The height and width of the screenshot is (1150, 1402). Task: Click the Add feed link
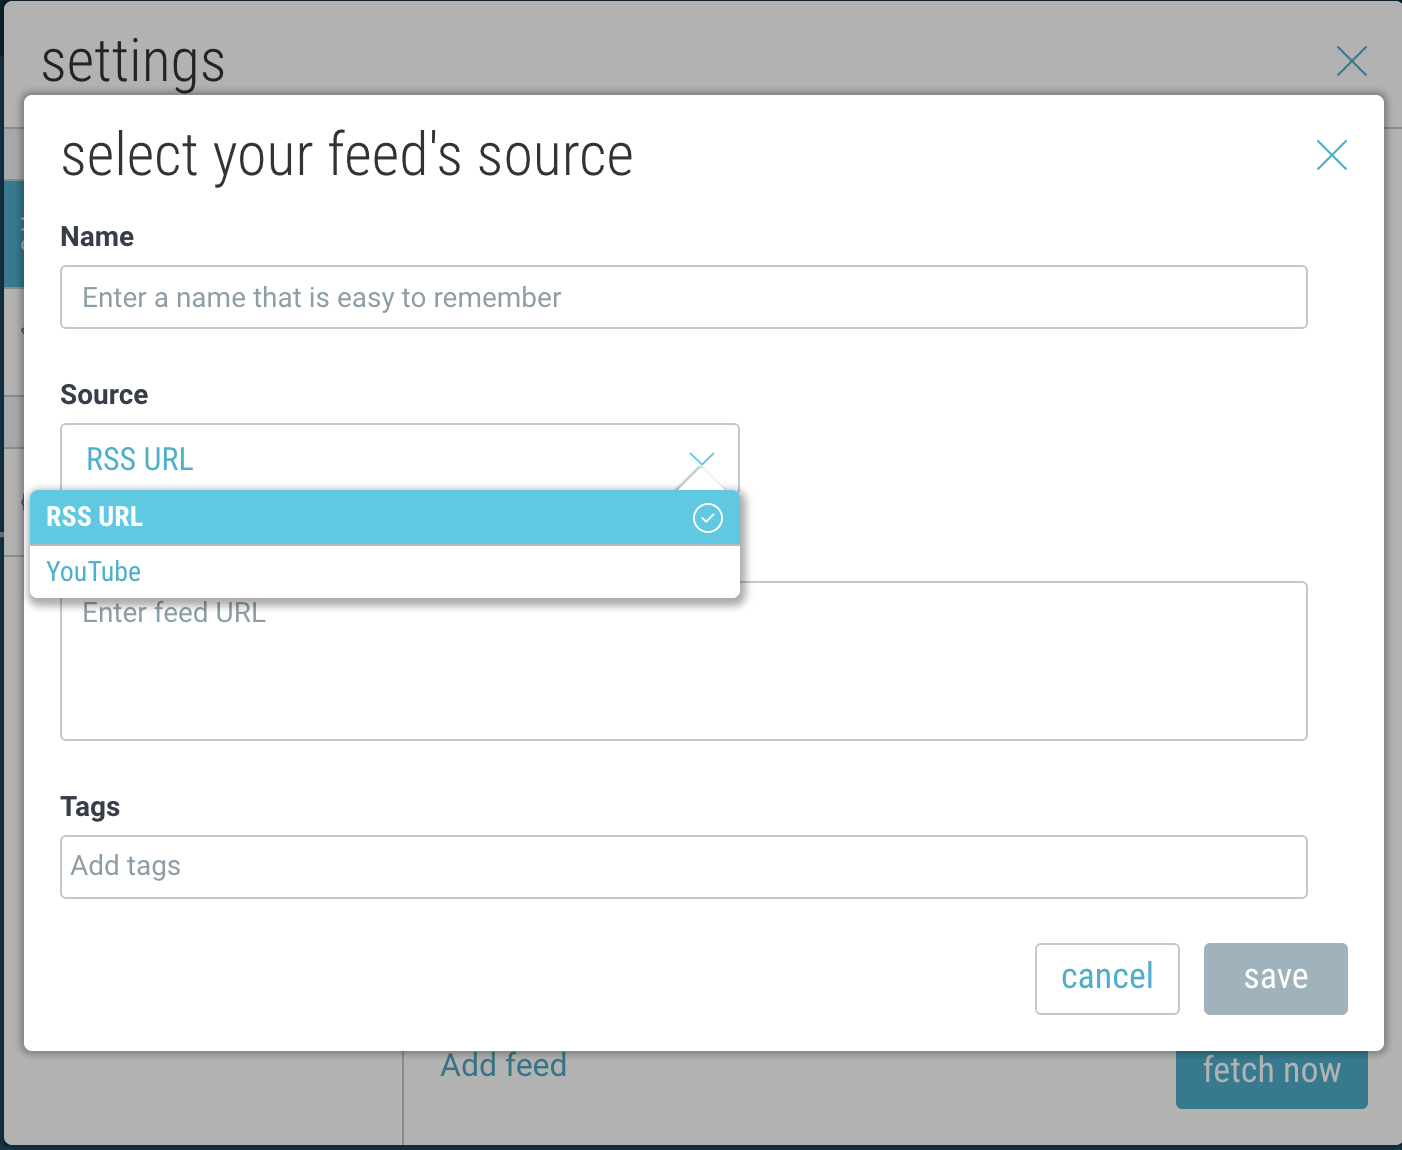pyautogui.click(x=503, y=1066)
